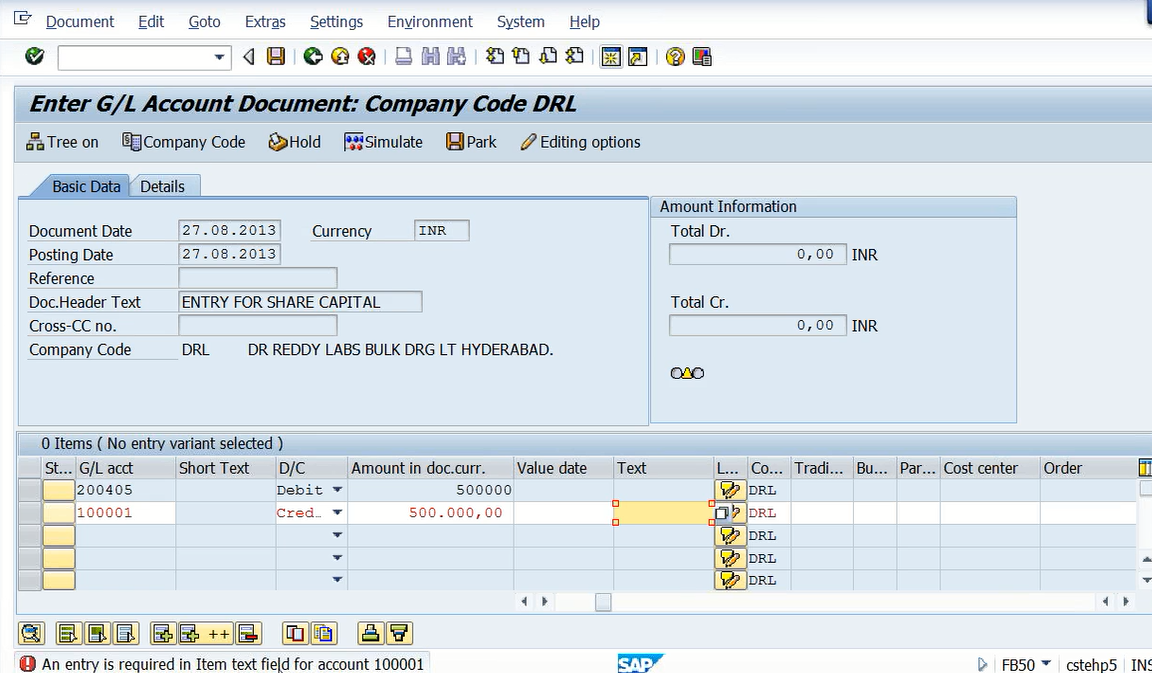Click the Create New Session icon
This screenshot has height=673, width=1152.
611,57
